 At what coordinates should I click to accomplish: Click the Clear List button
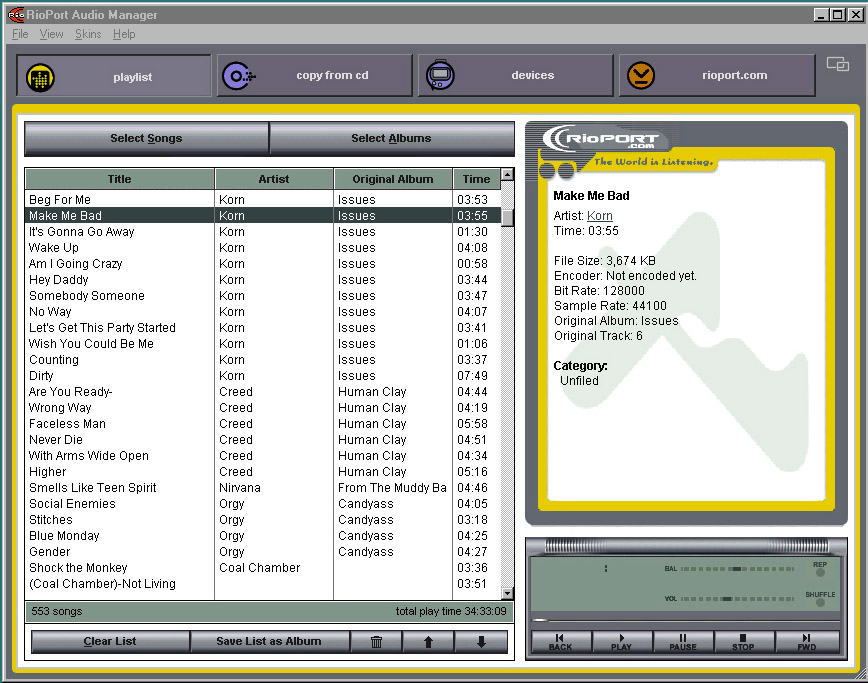click(110, 641)
